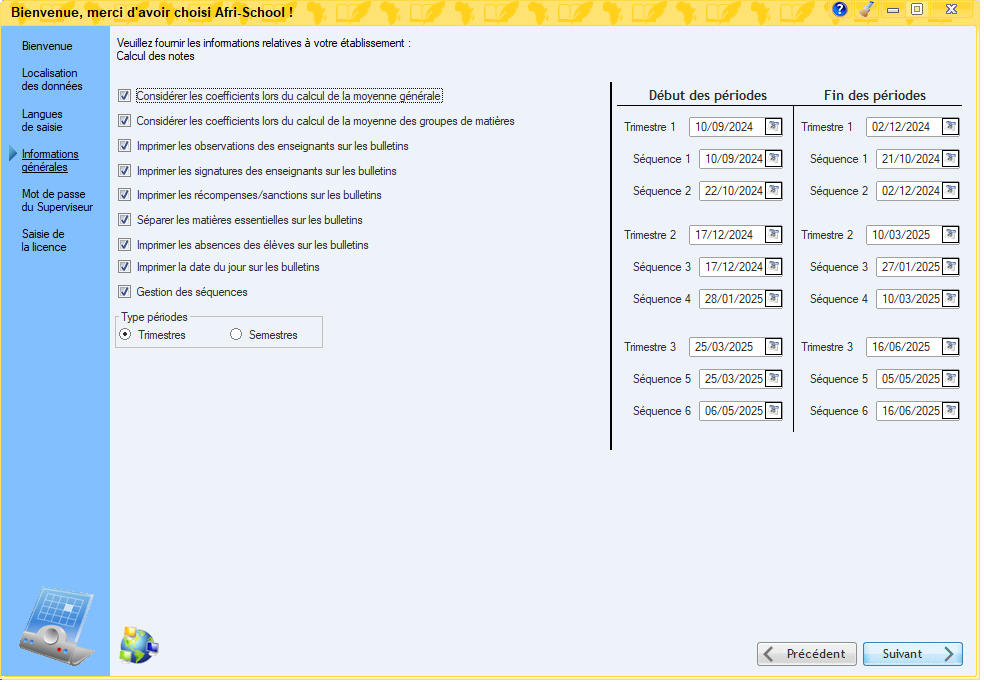Toggle Imprimer les récompenses/sanctions checkbox
Screen dimensions: 984x682
click(x=125, y=196)
